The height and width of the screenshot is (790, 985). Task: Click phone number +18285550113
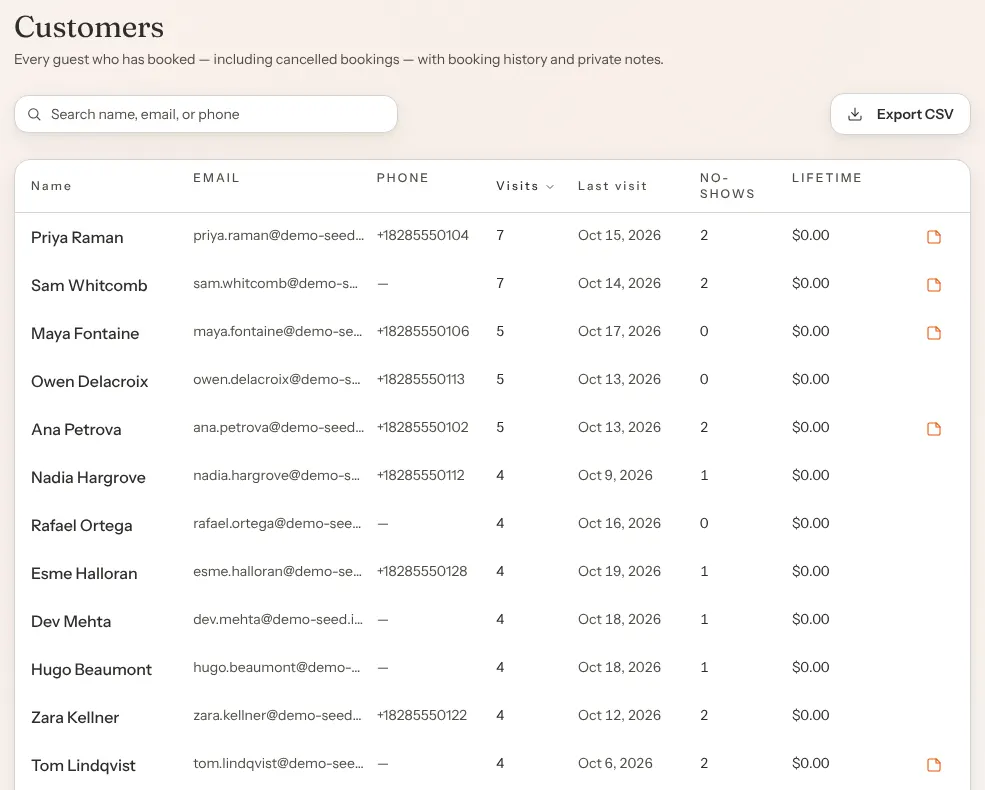(421, 379)
